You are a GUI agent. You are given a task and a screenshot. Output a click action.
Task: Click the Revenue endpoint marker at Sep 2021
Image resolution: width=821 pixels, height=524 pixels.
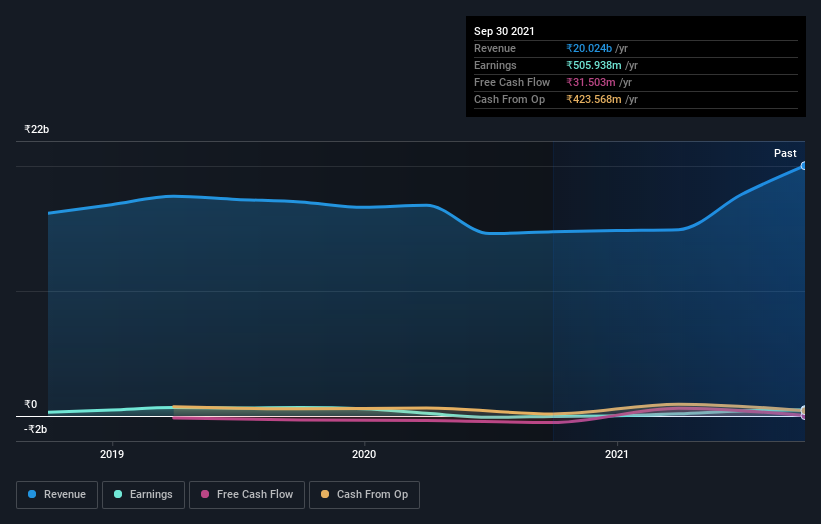click(804, 166)
